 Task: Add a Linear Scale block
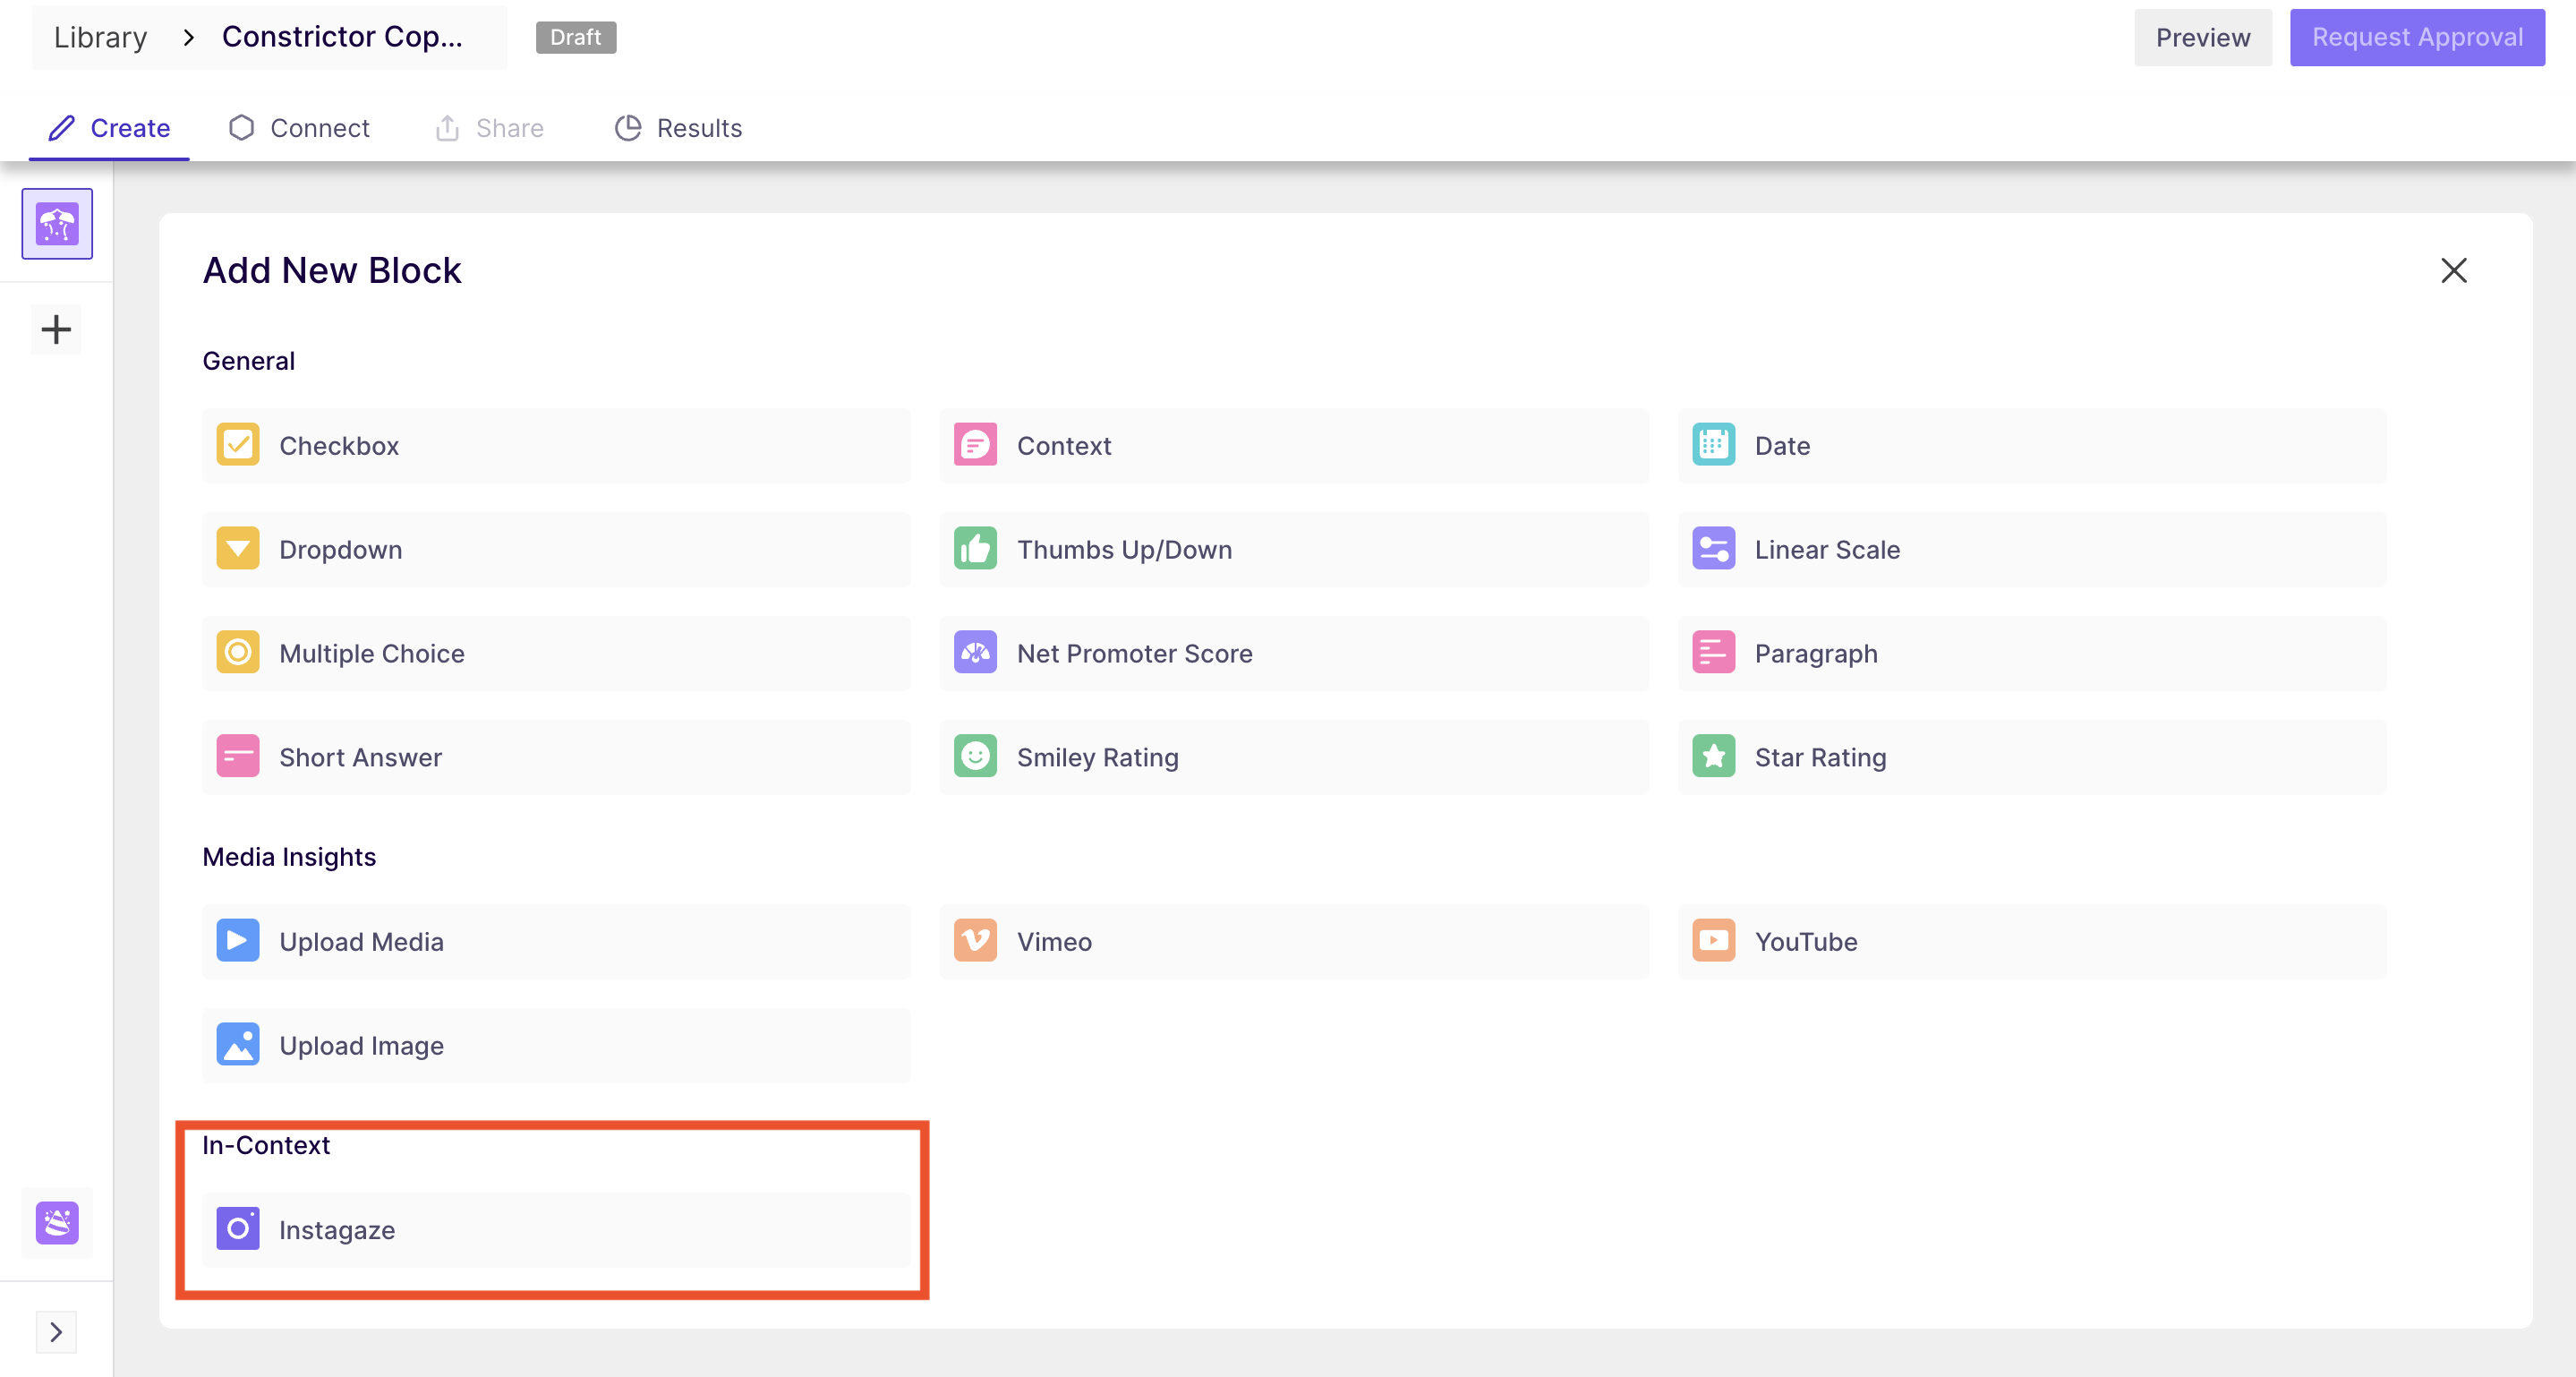click(x=2032, y=550)
